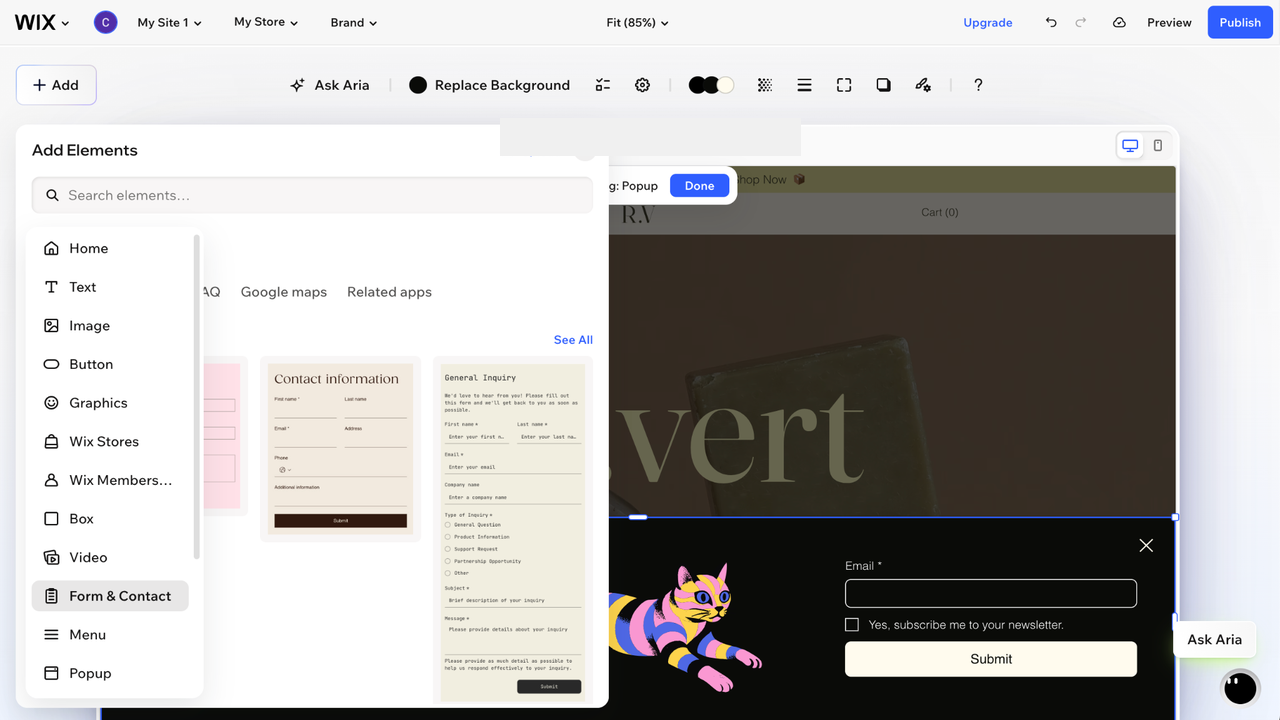Undo the last action
Viewport: 1280px width, 720px height.
pos(1051,22)
